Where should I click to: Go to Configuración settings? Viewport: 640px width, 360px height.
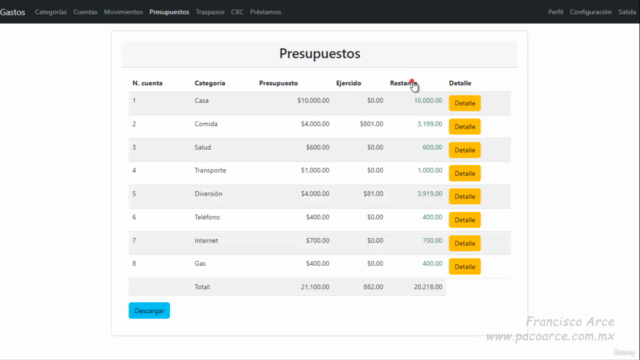tap(591, 12)
